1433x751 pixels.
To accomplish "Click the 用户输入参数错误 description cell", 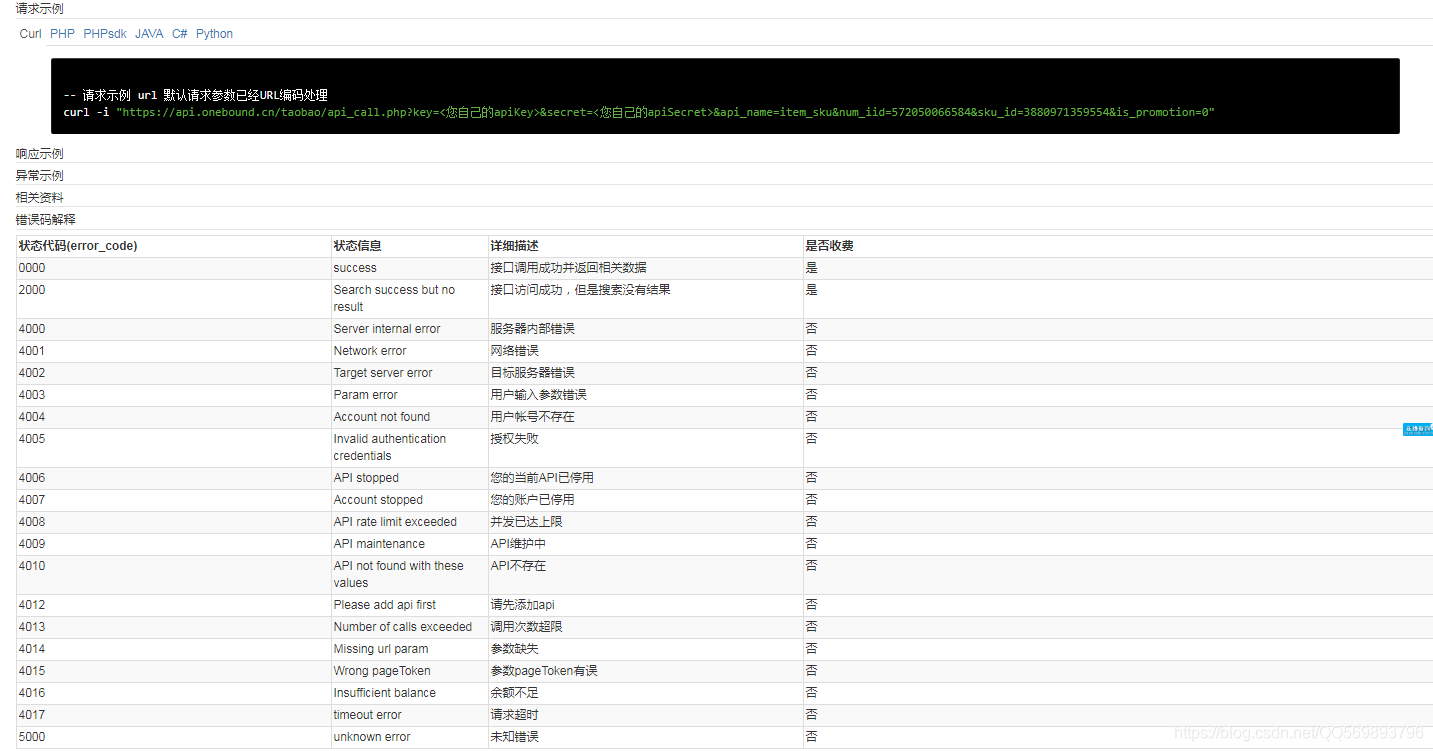I will point(645,395).
